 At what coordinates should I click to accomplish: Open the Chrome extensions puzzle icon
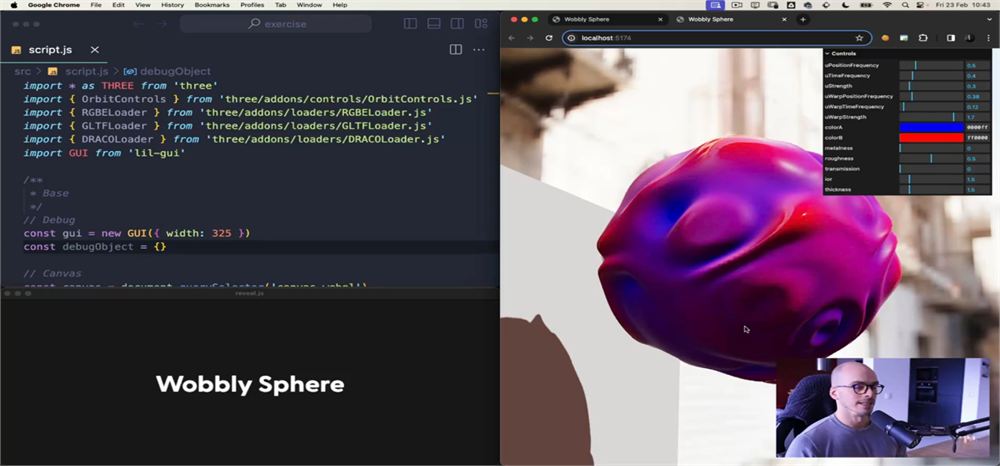pyautogui.click(x=923, y=38)
